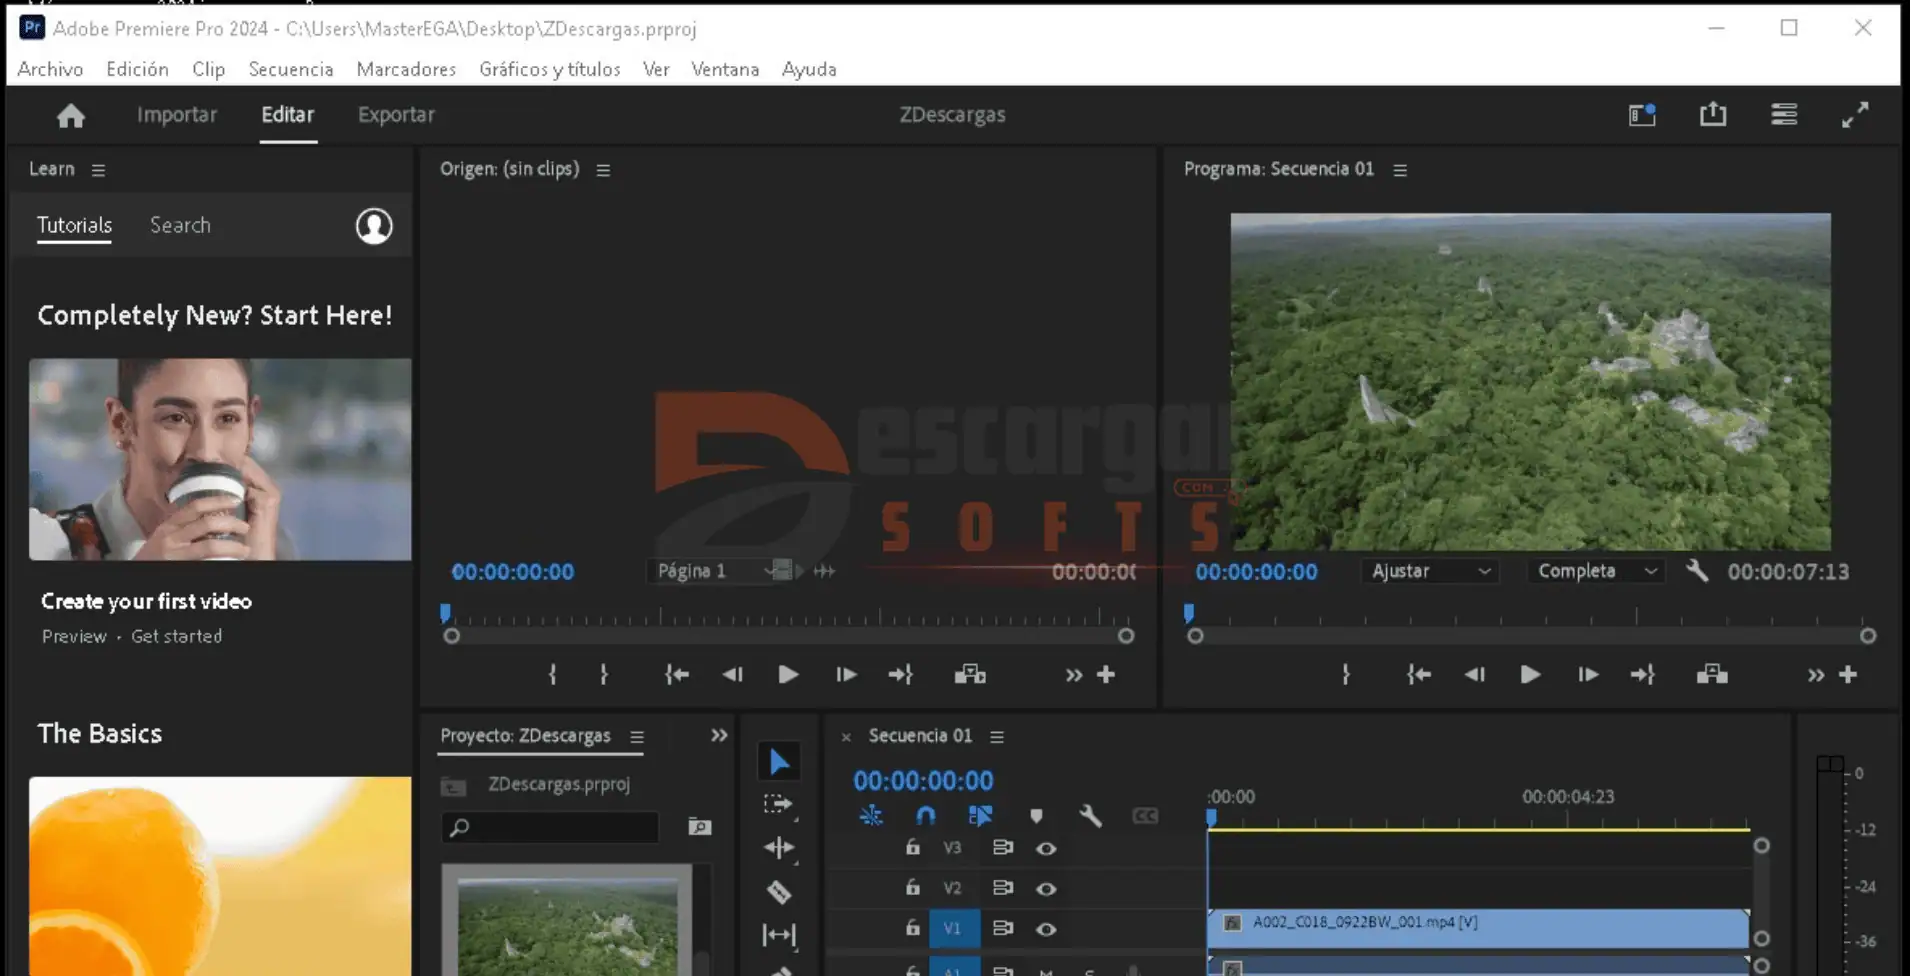Open the Secuencia menu
This screenshot has height=976, width=1911.
coord(290,69)
